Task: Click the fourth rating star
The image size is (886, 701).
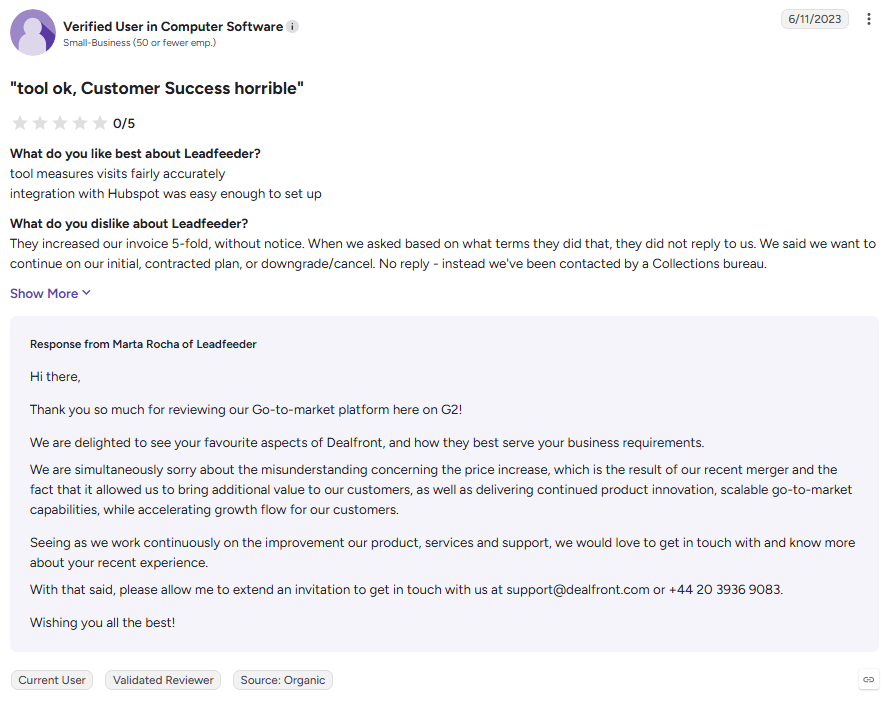Action: pyautogui.click(x=80, y=123)
